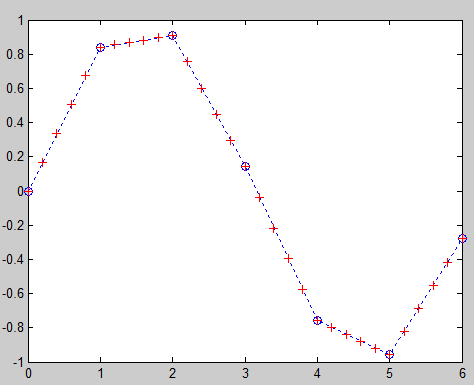Click the red plus marker just before x=5 minimum
Image resolution: width=474 pixels, height=385 pixels.
tap(375, 349)
